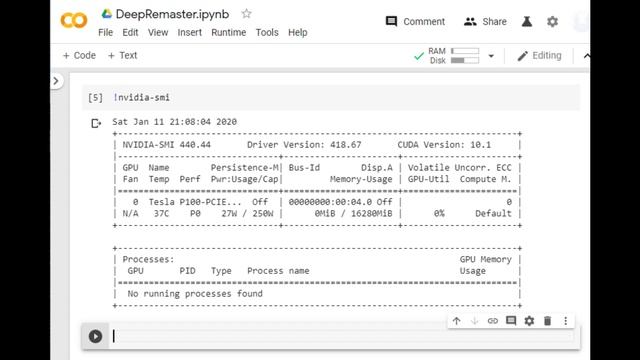Open the View menu
Screen dimensions: 640x360
(158, 33)
